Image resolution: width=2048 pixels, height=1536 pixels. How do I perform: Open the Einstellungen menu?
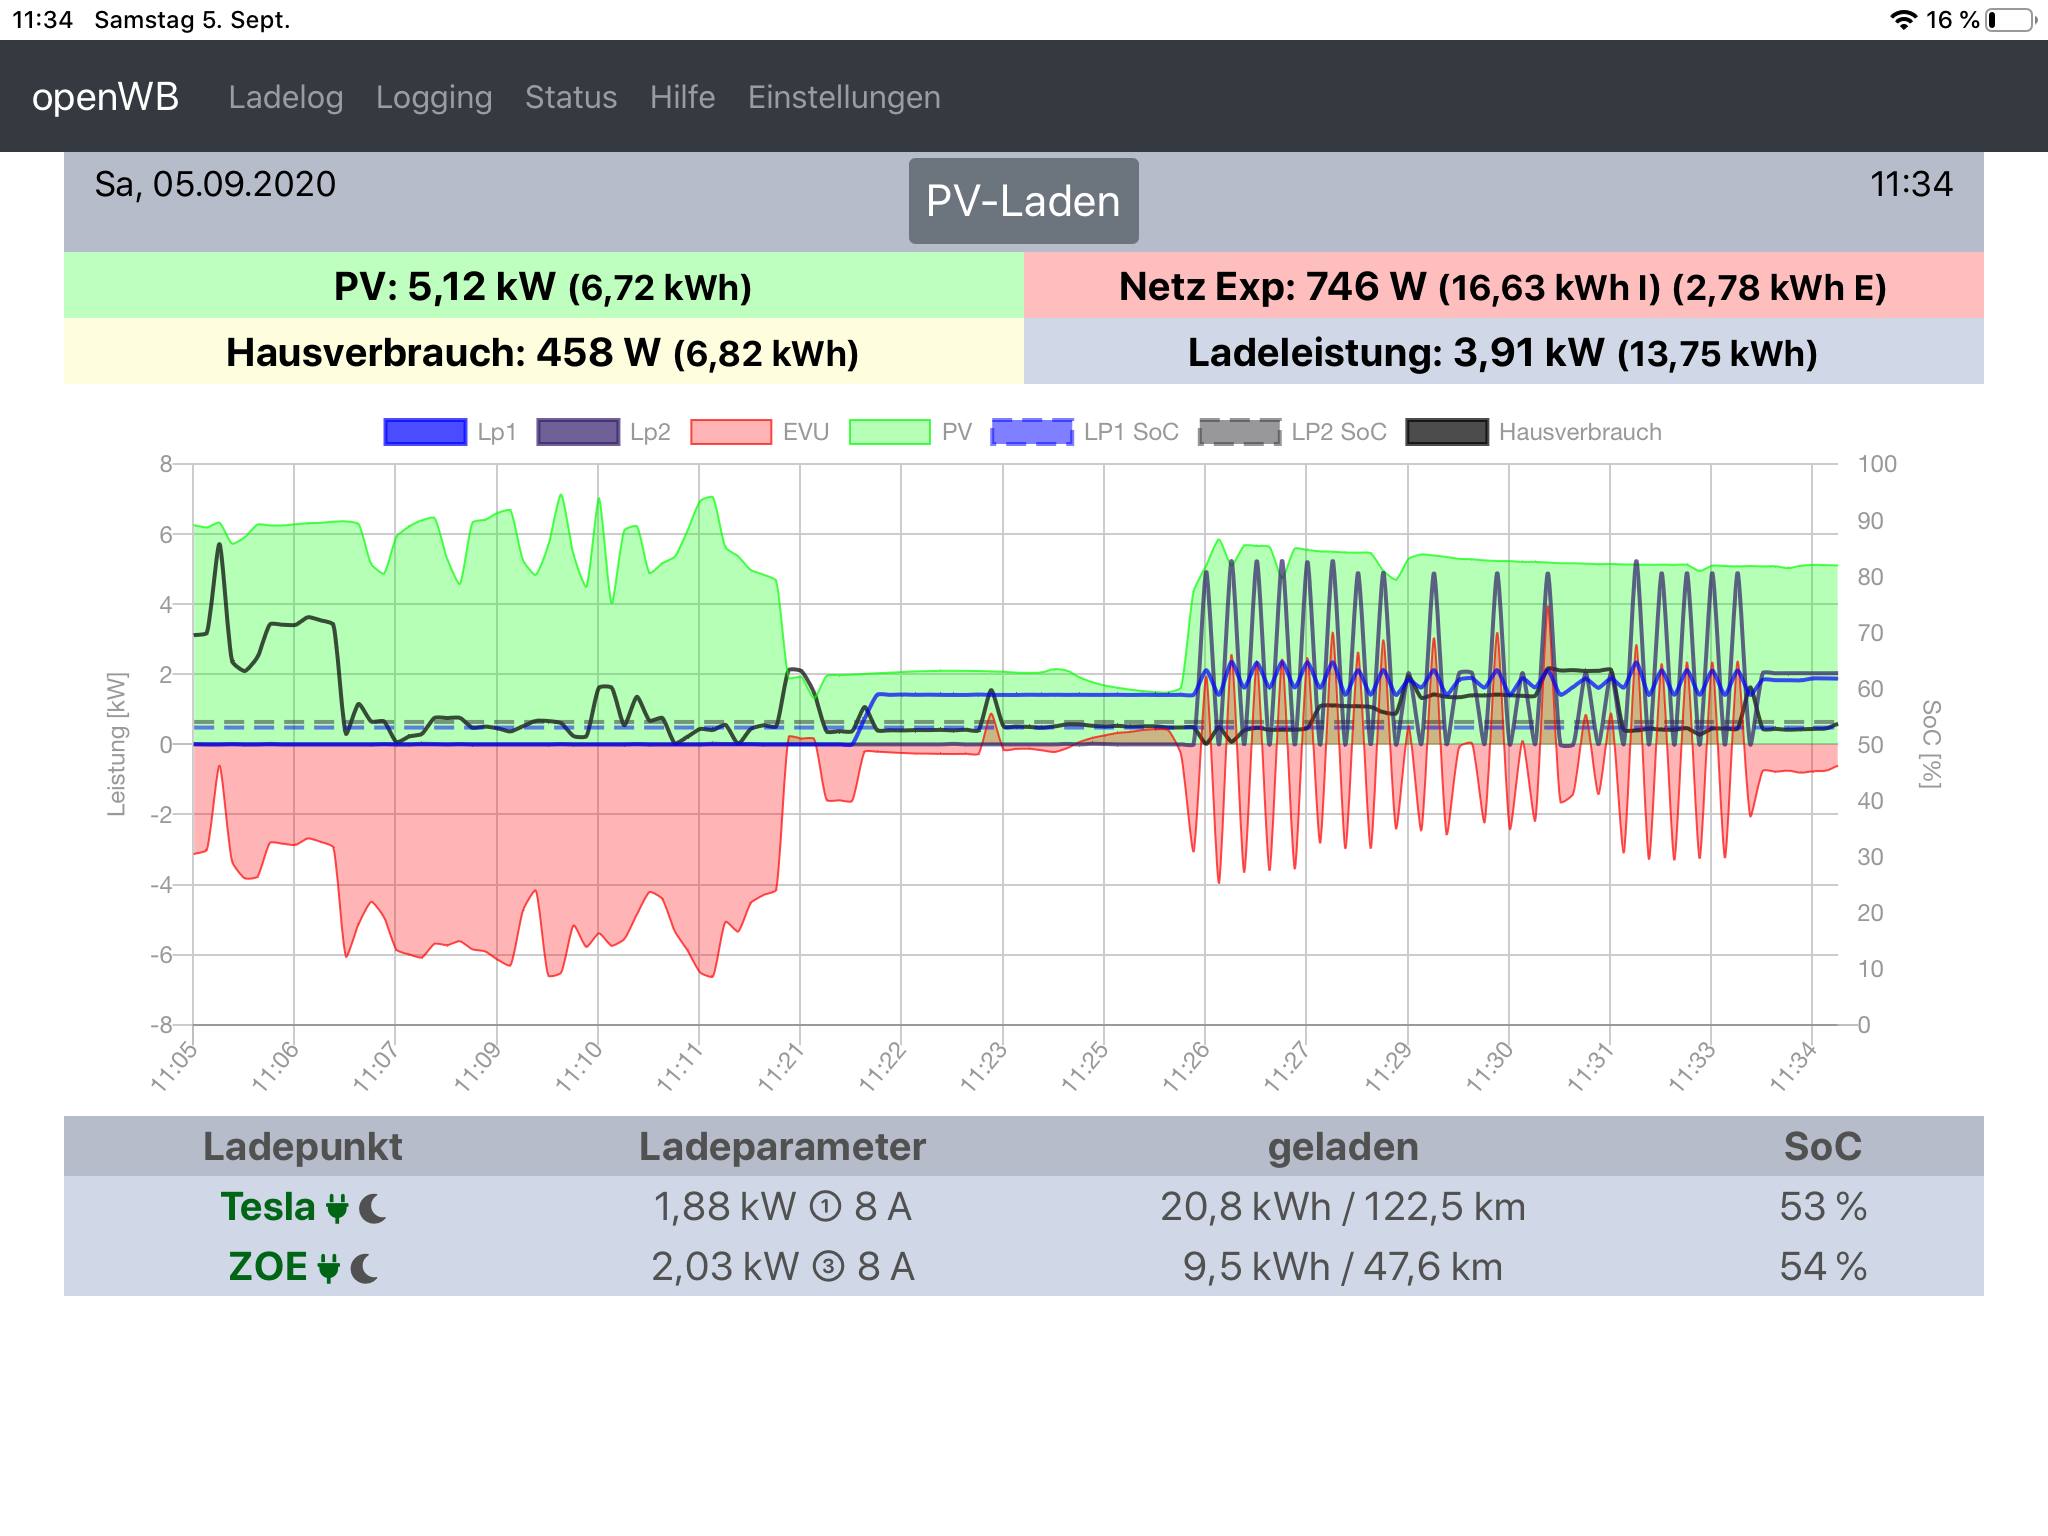pyautogui.click(x=844, y=97)
